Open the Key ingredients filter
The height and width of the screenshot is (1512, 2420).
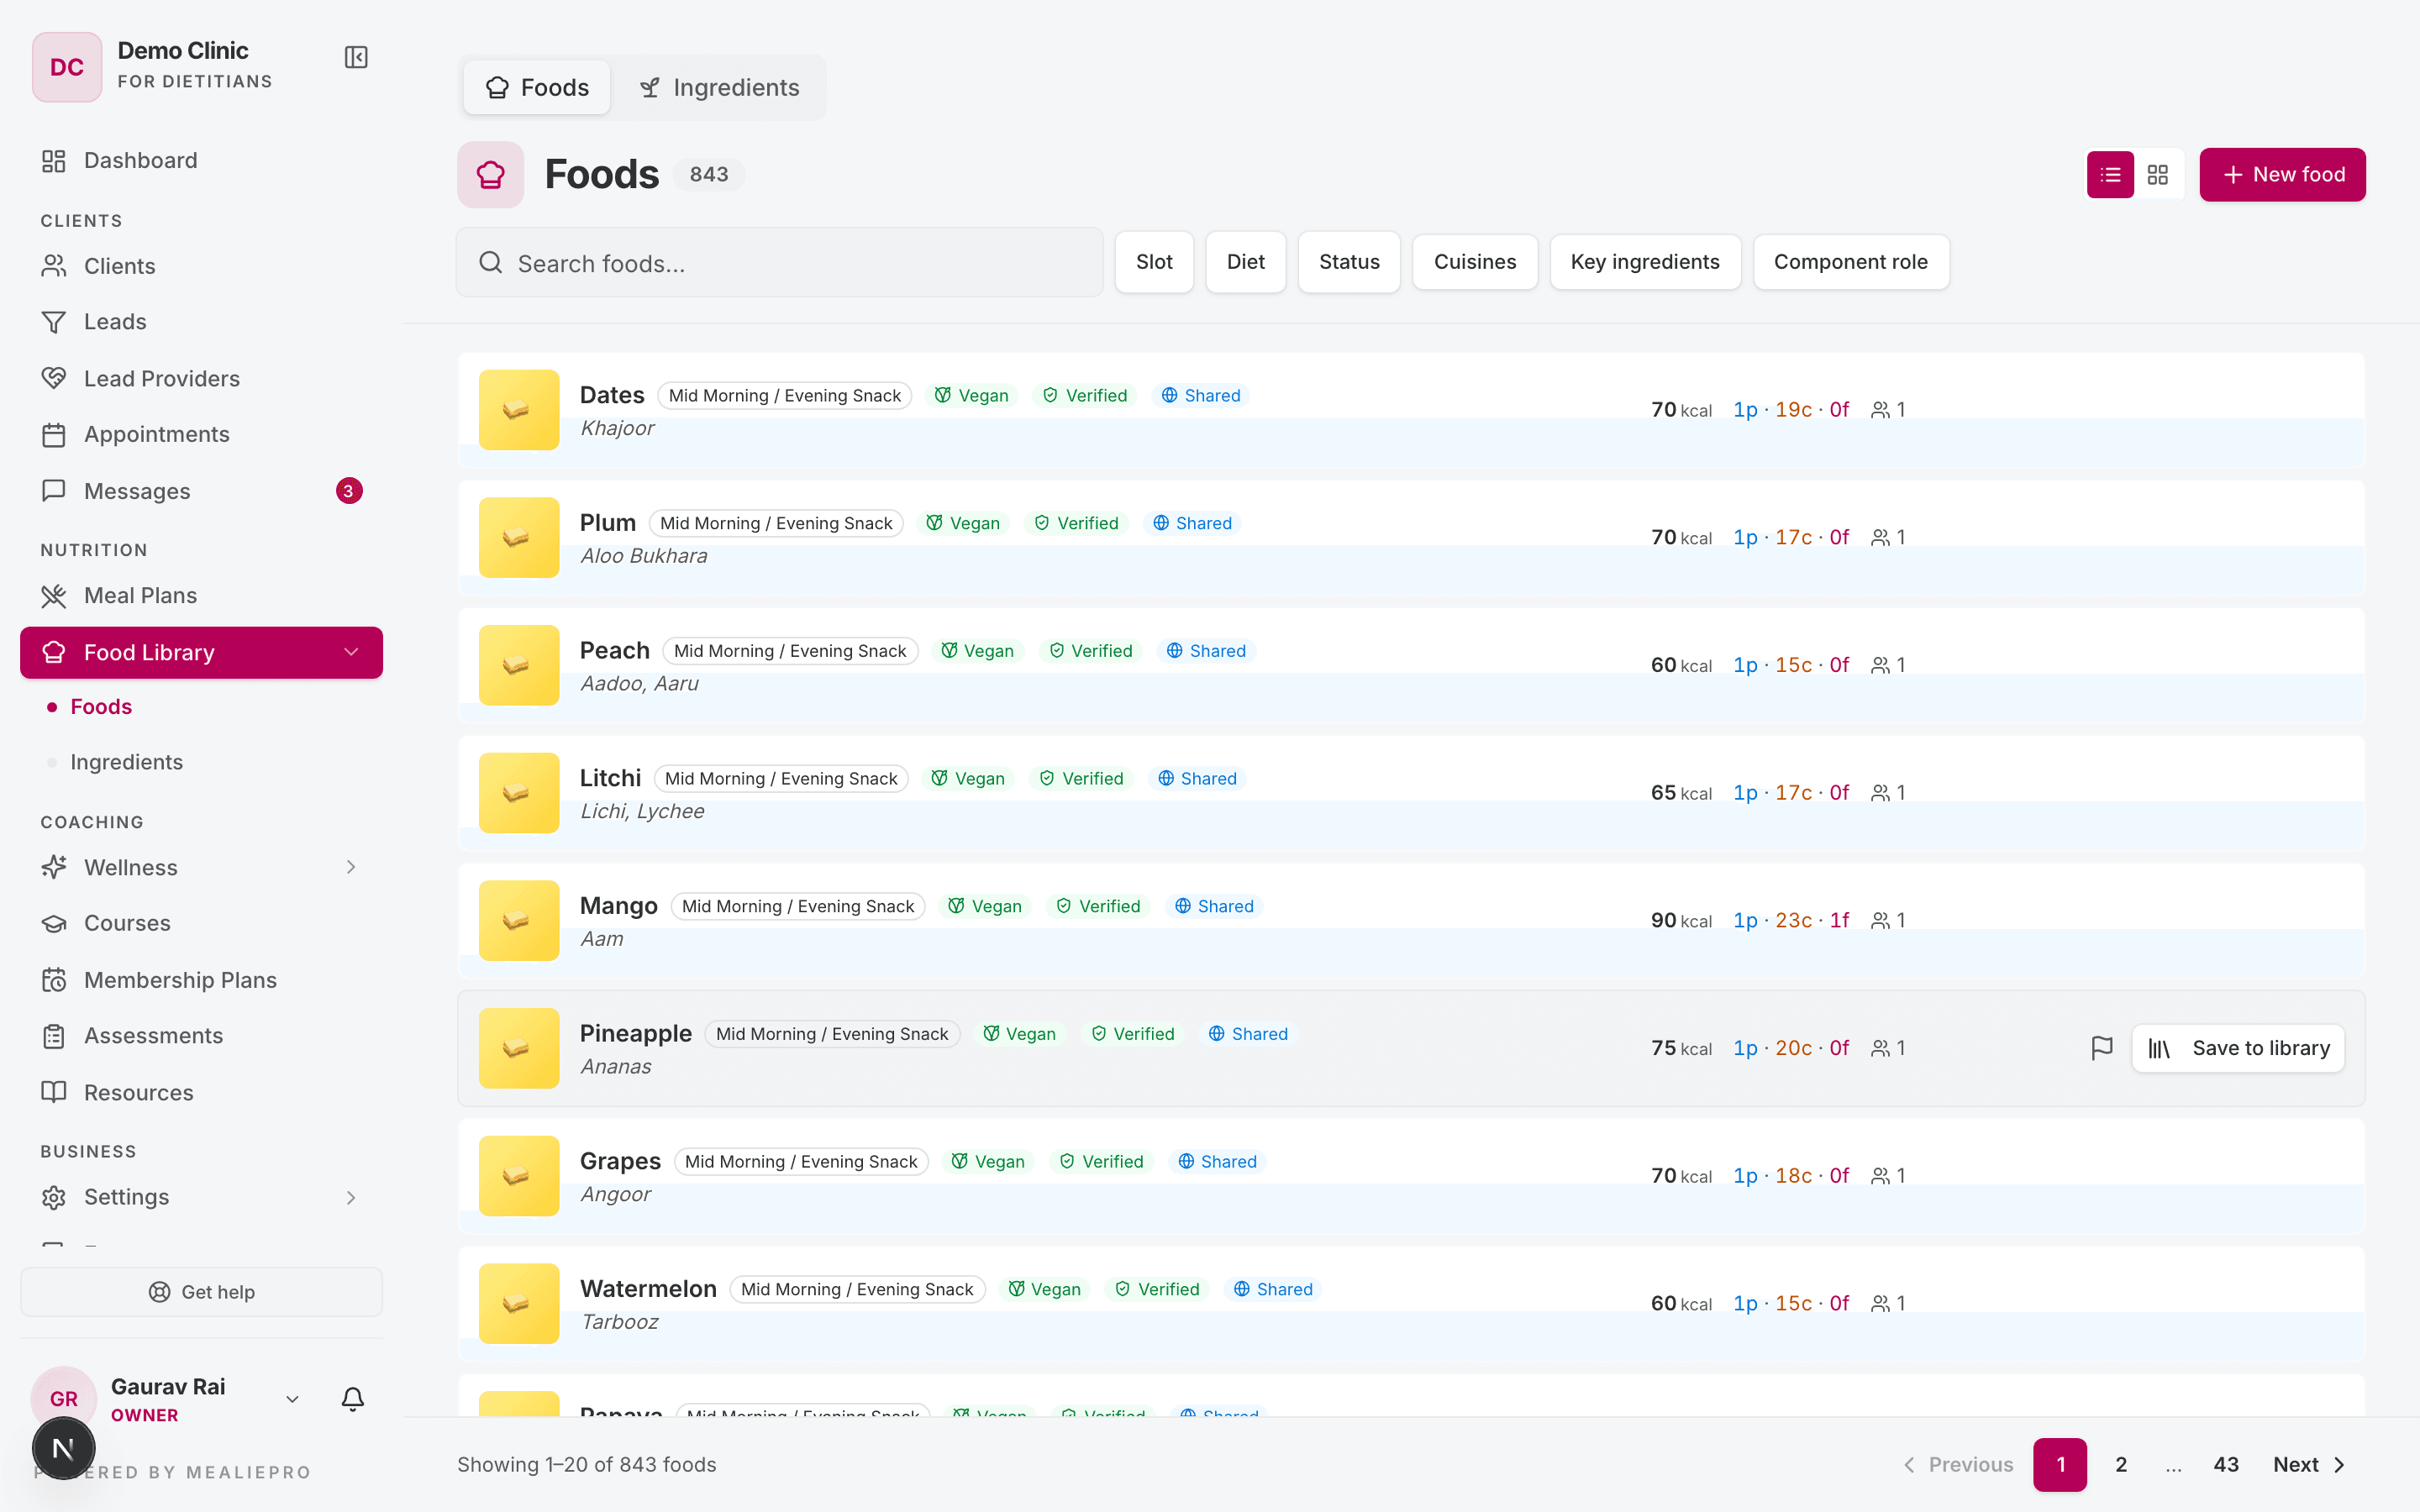pyautogui.click(x=1645, y=262)
